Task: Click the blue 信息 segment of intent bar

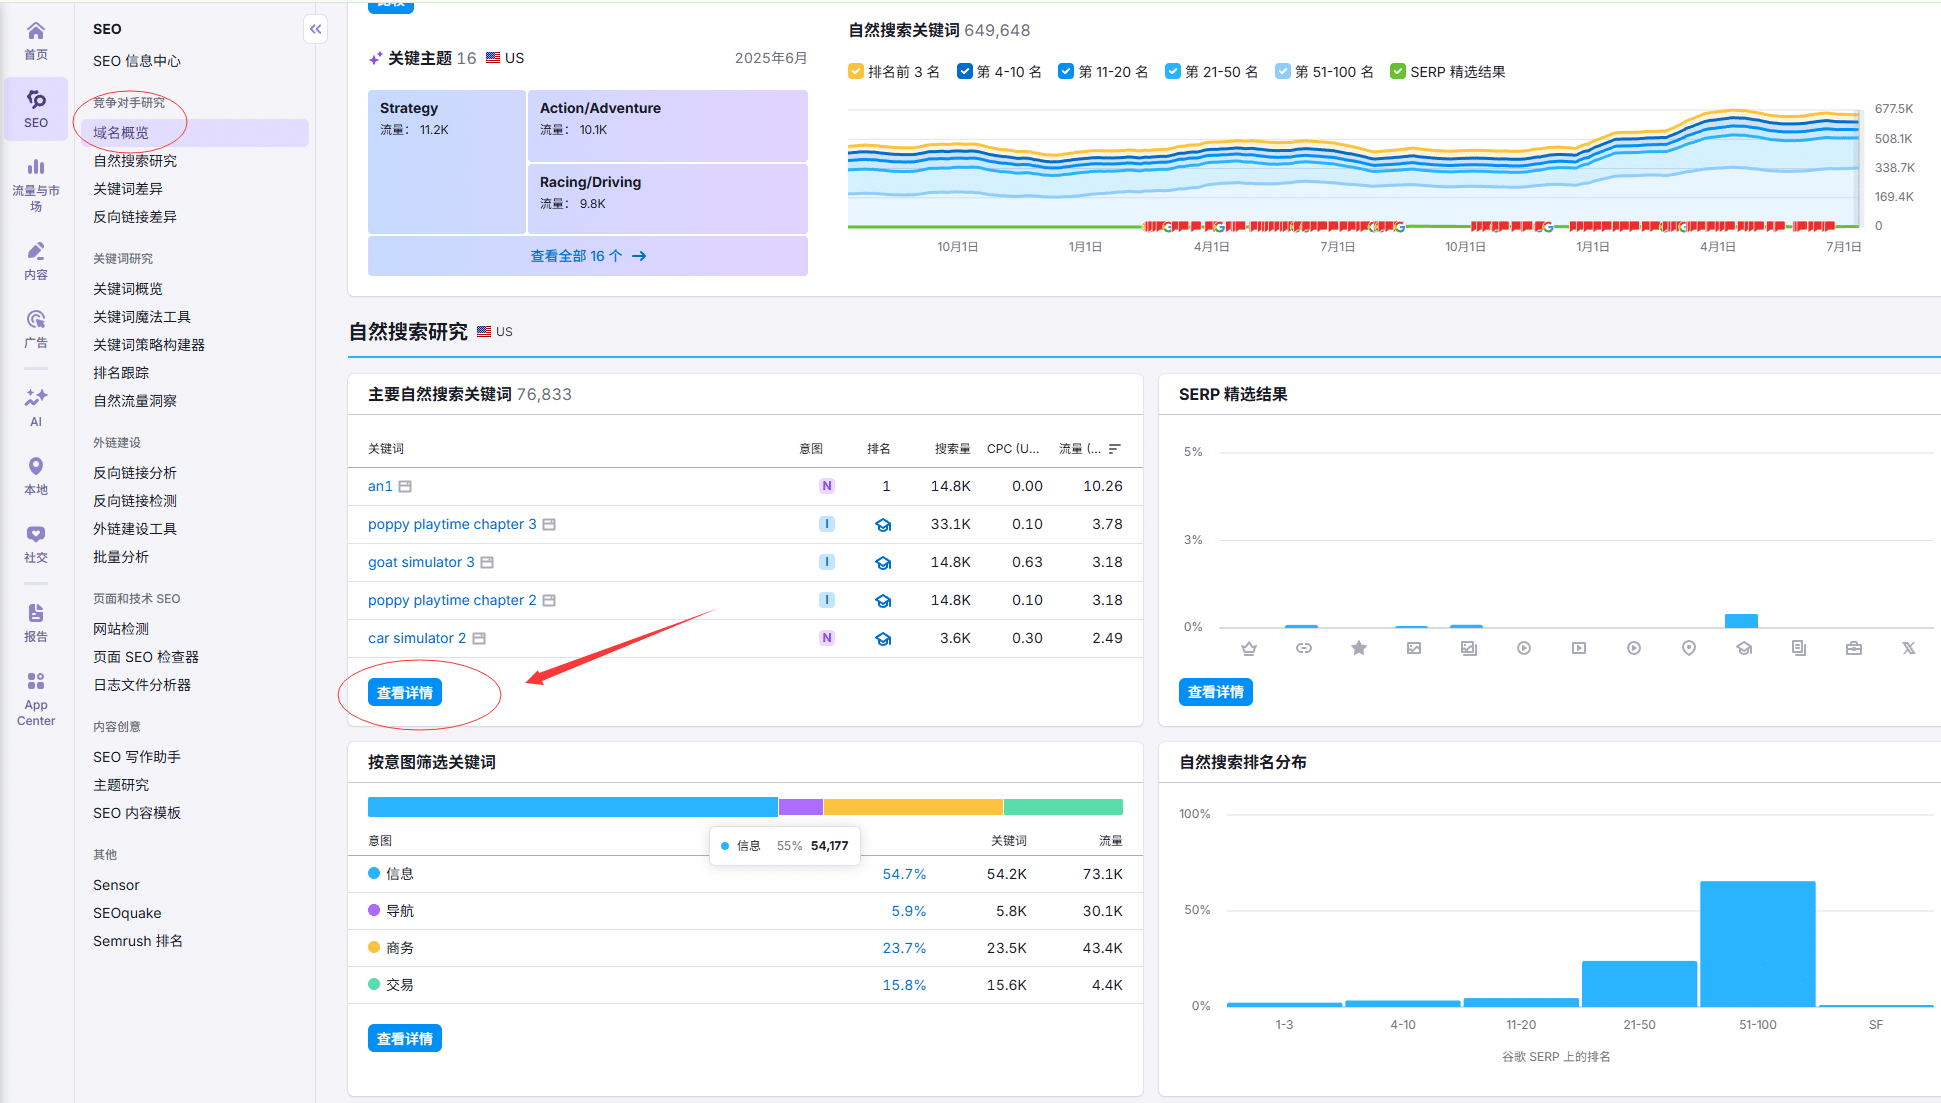Action: coord(572,807)
